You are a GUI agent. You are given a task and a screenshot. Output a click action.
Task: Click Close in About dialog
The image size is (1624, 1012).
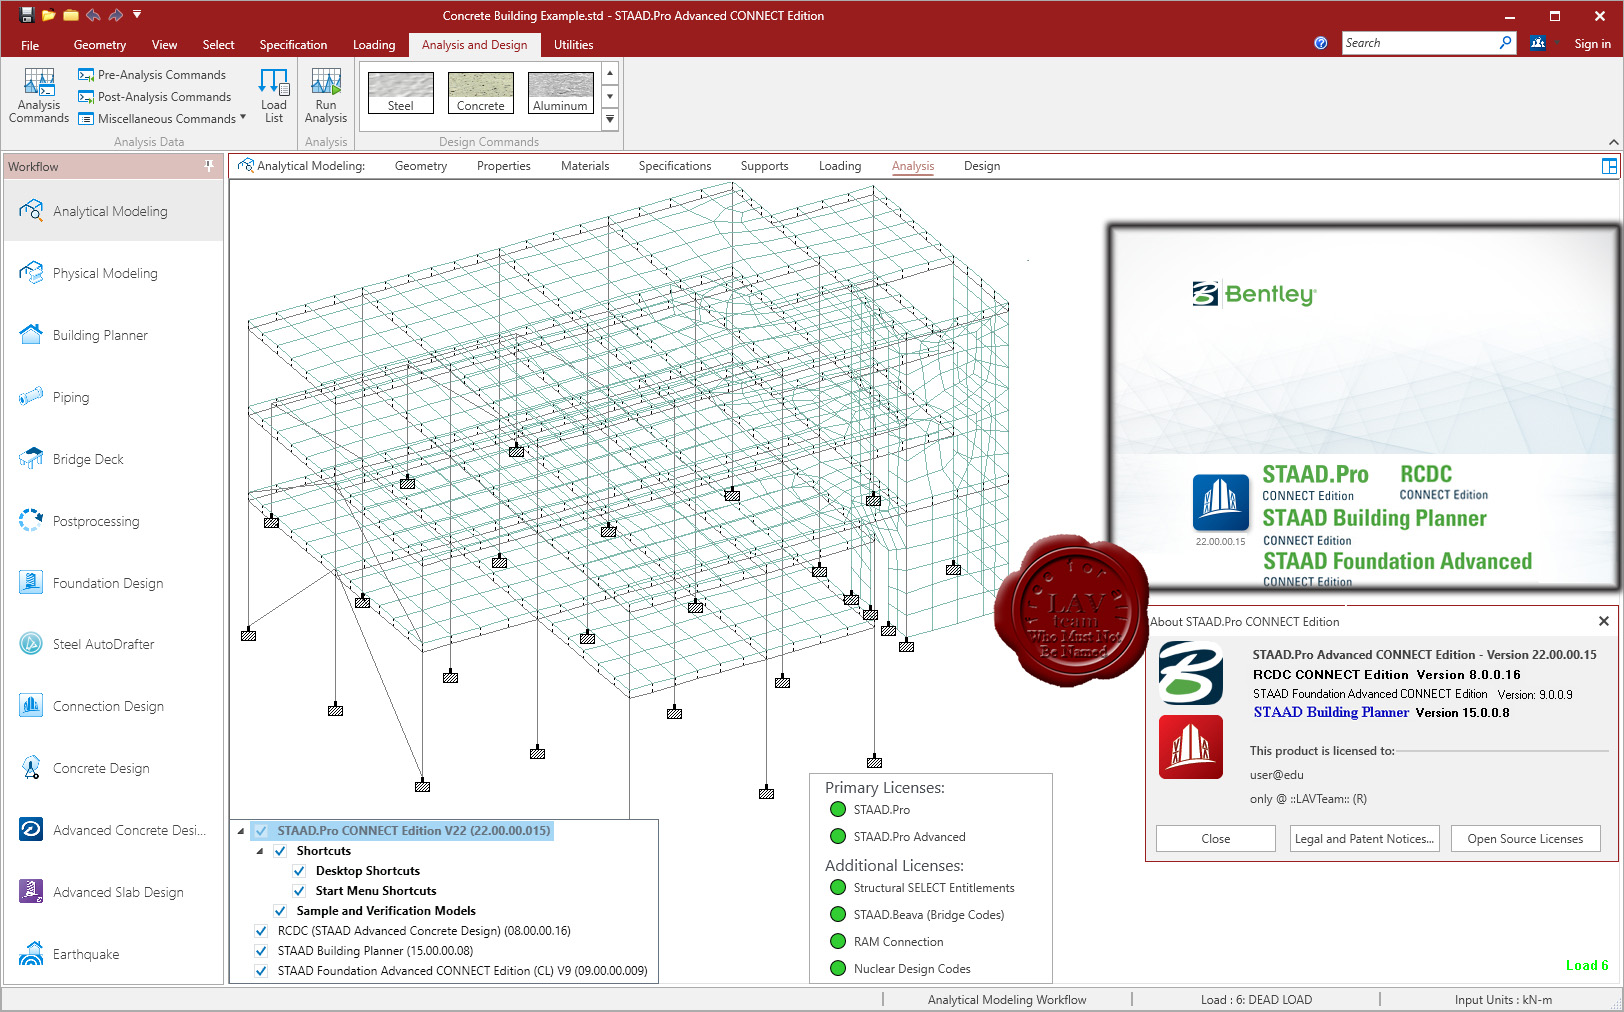click(1216, 839)
